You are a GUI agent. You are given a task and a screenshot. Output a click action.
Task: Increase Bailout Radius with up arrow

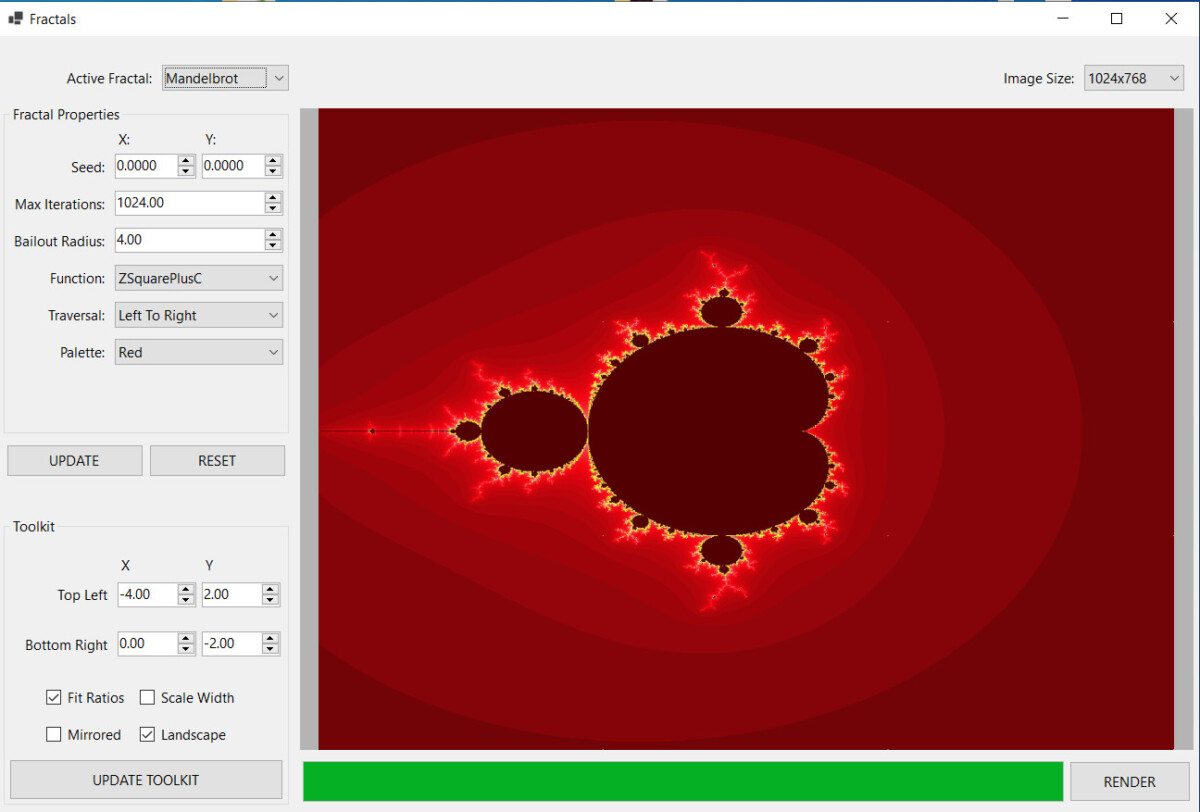(x=273, y=235)
